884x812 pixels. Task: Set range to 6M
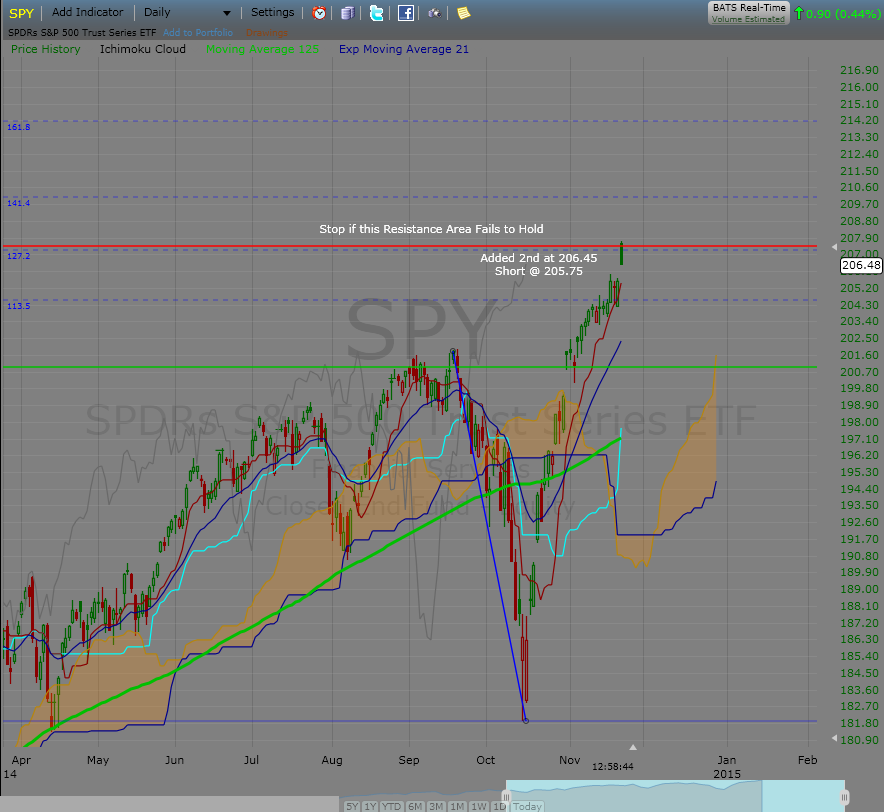415,806
